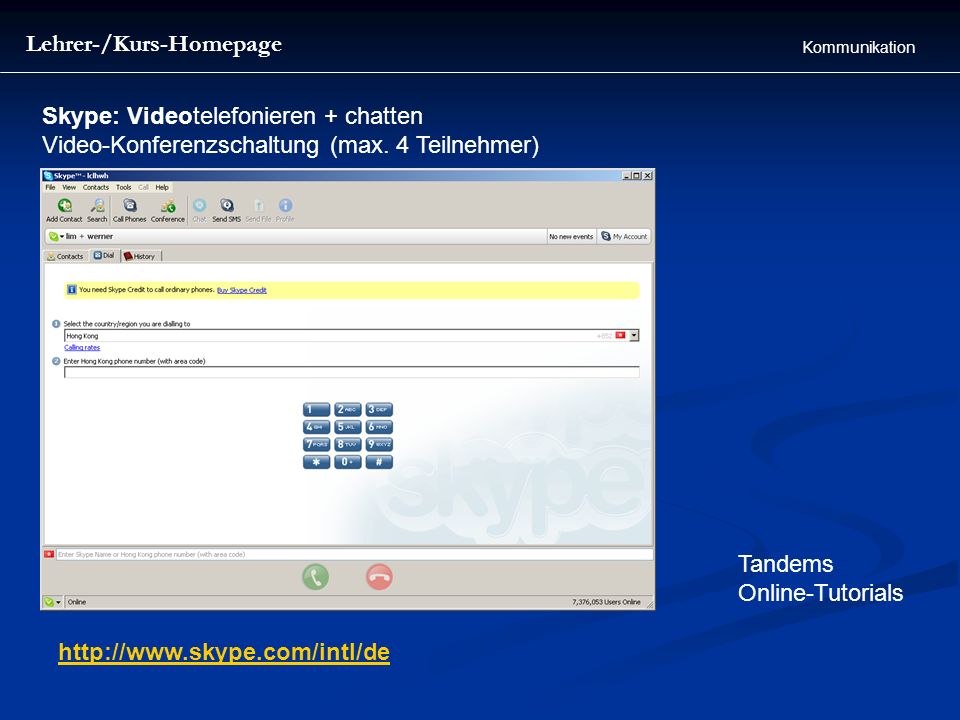
Task: Click dial pad key 5 JKL
Action: [x=347, y=427]
